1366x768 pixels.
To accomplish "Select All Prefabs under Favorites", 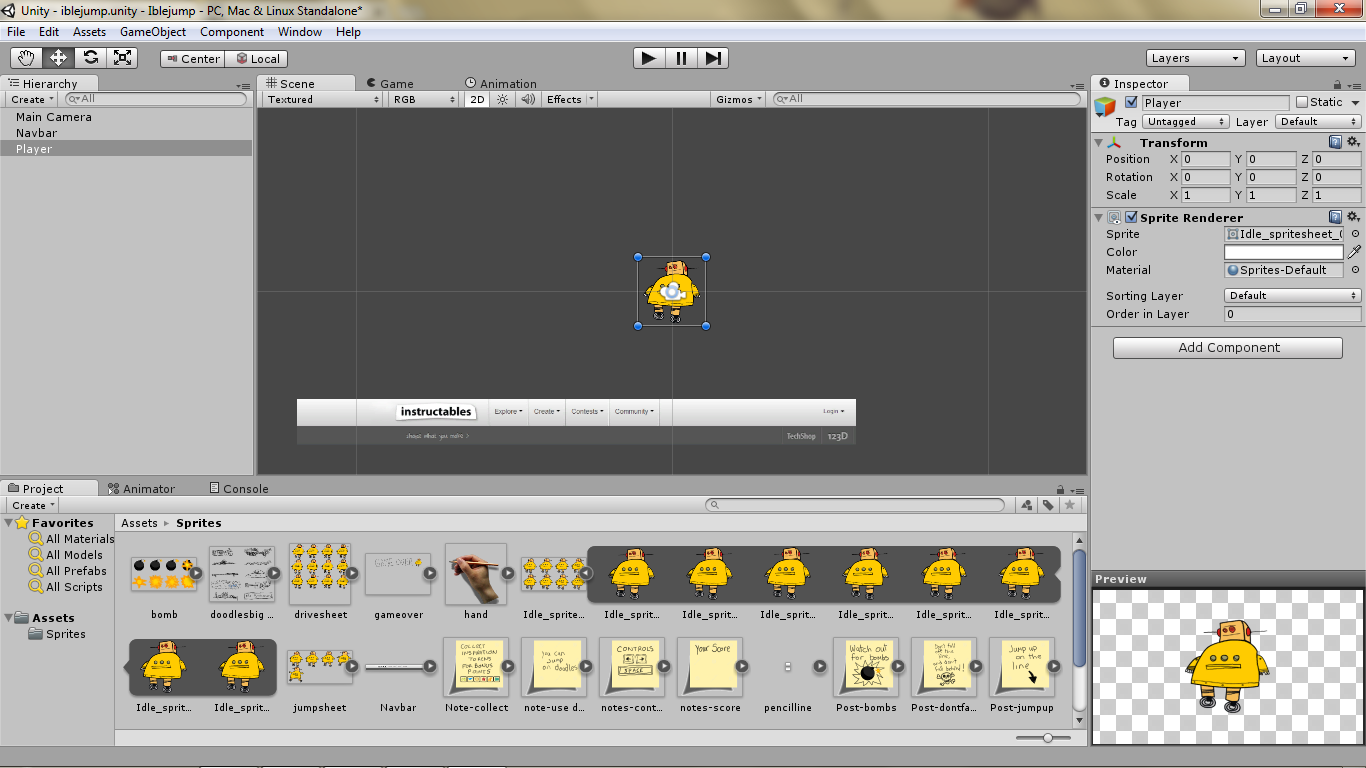I will pos(68,571).
